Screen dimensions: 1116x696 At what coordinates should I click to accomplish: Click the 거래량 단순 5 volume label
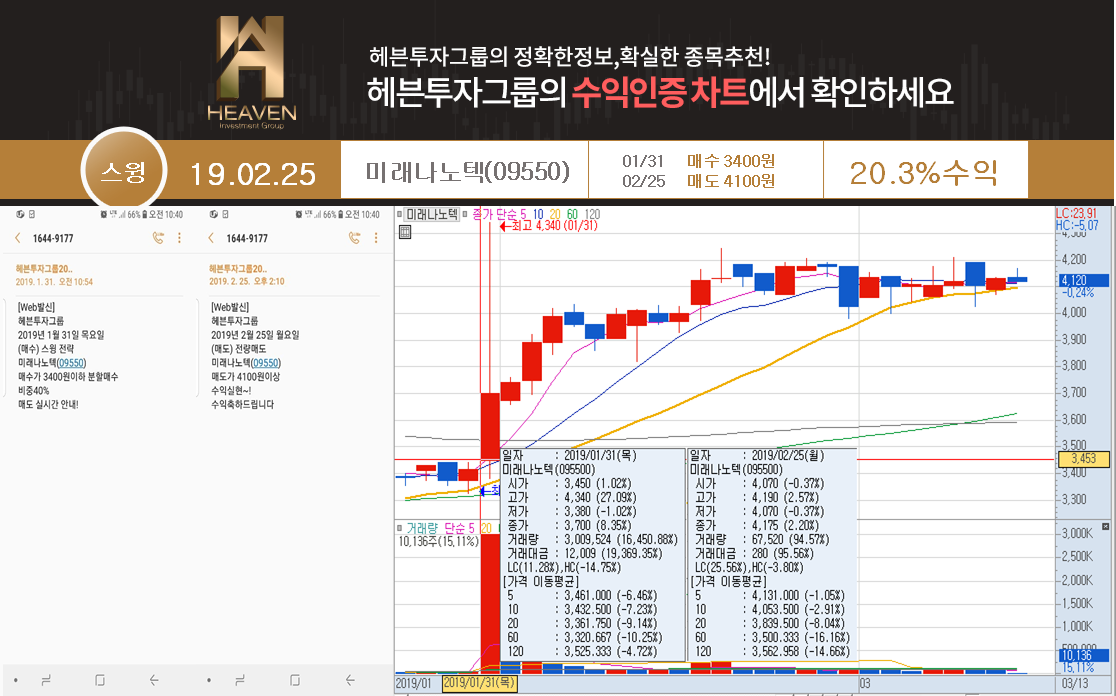(x=440, y=528)
